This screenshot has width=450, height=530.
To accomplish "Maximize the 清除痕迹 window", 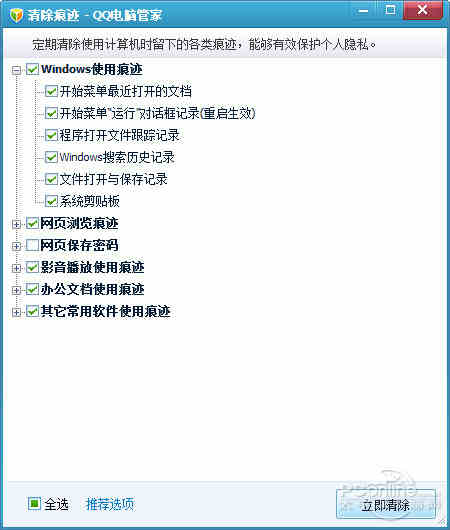I will pos(390,10).
